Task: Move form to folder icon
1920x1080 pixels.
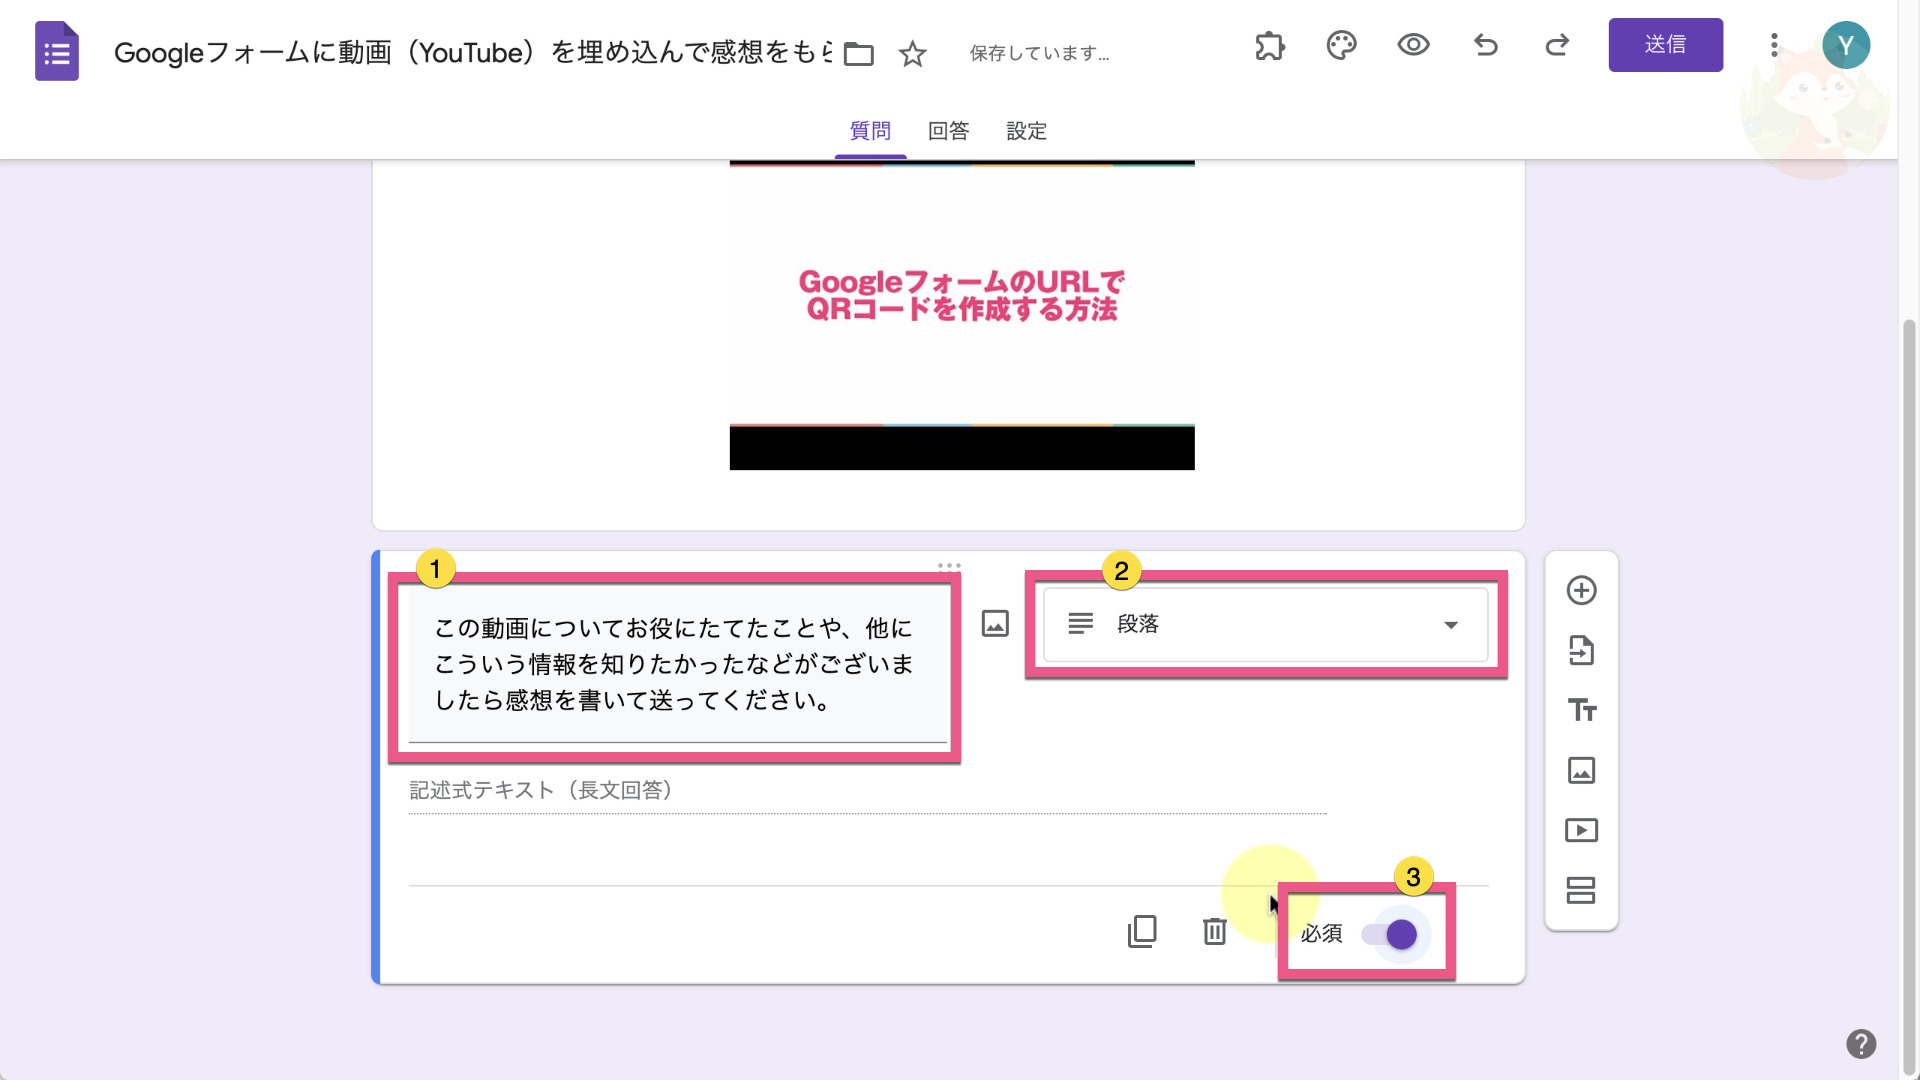Action: click(859, 54)
